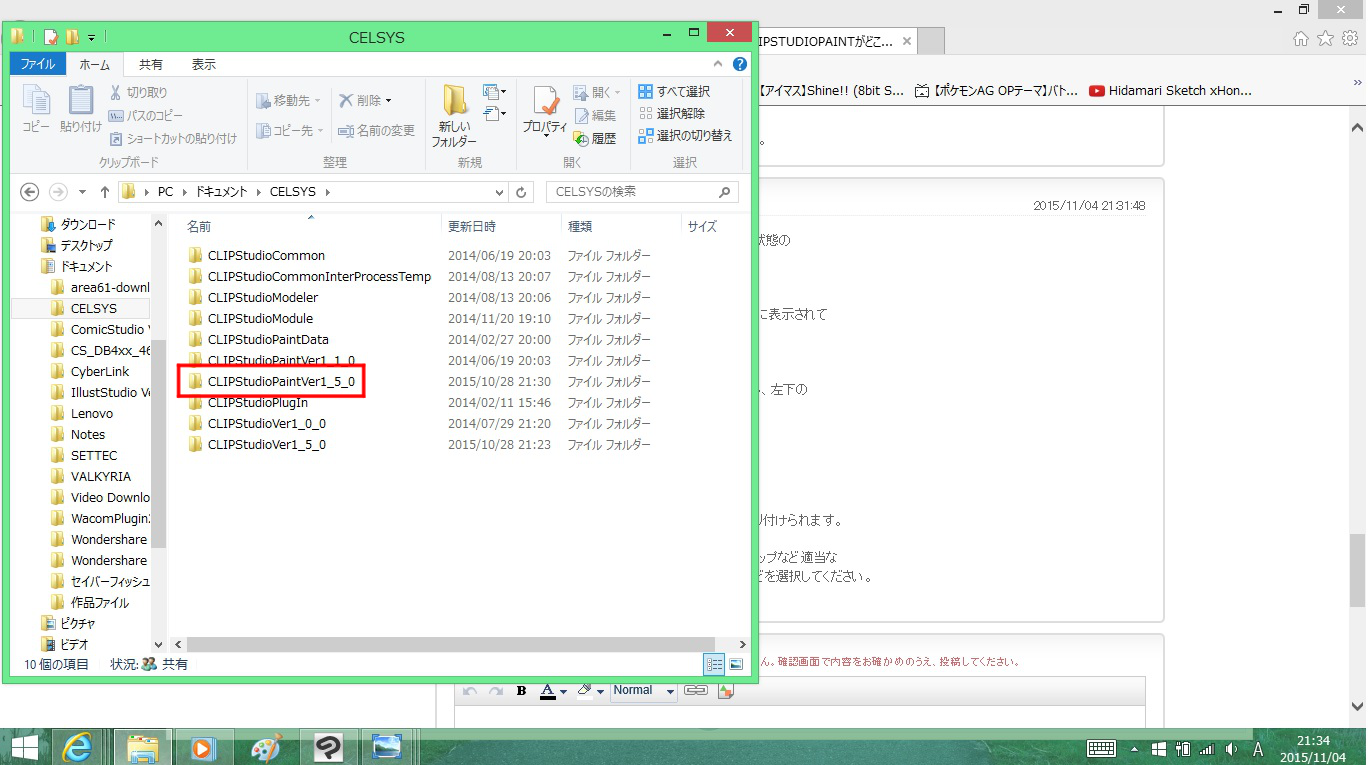Image resolution: width=1368 pixels, height=765 pixels.
Task: Switch to View (表示) ribbon tab
Action: pos(204,64)
